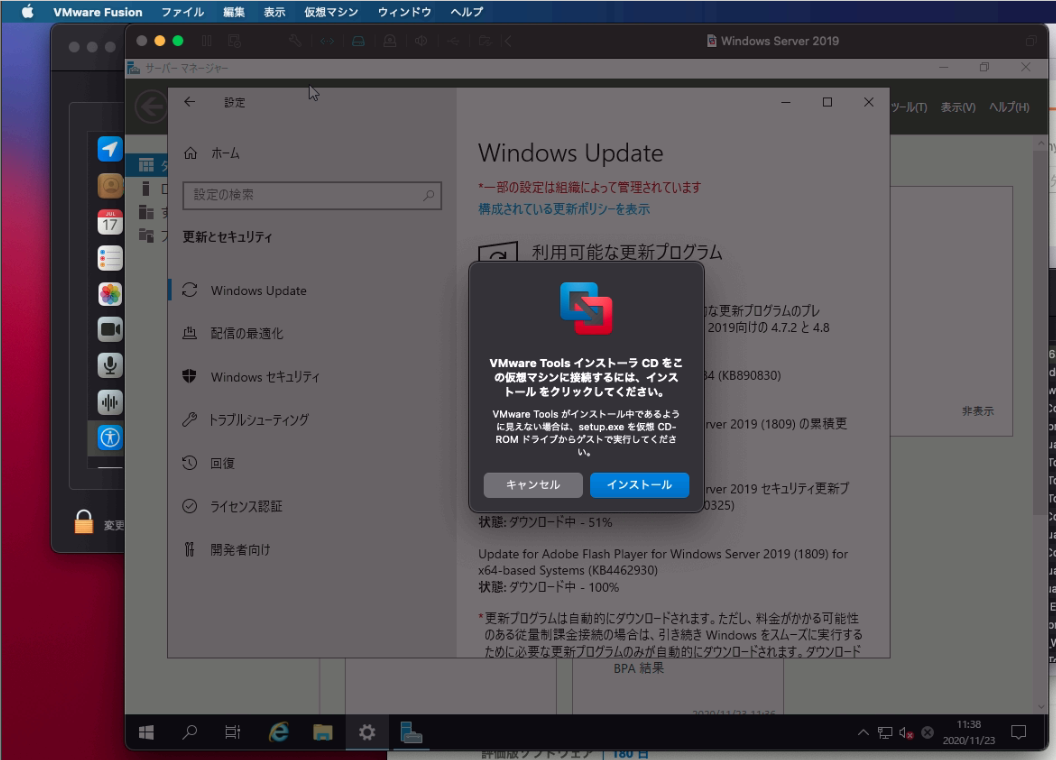1056x760 pixels.
Task: Switch to Server Manager on taskbar
Action: pyautogui.click(x=411, y=732)
